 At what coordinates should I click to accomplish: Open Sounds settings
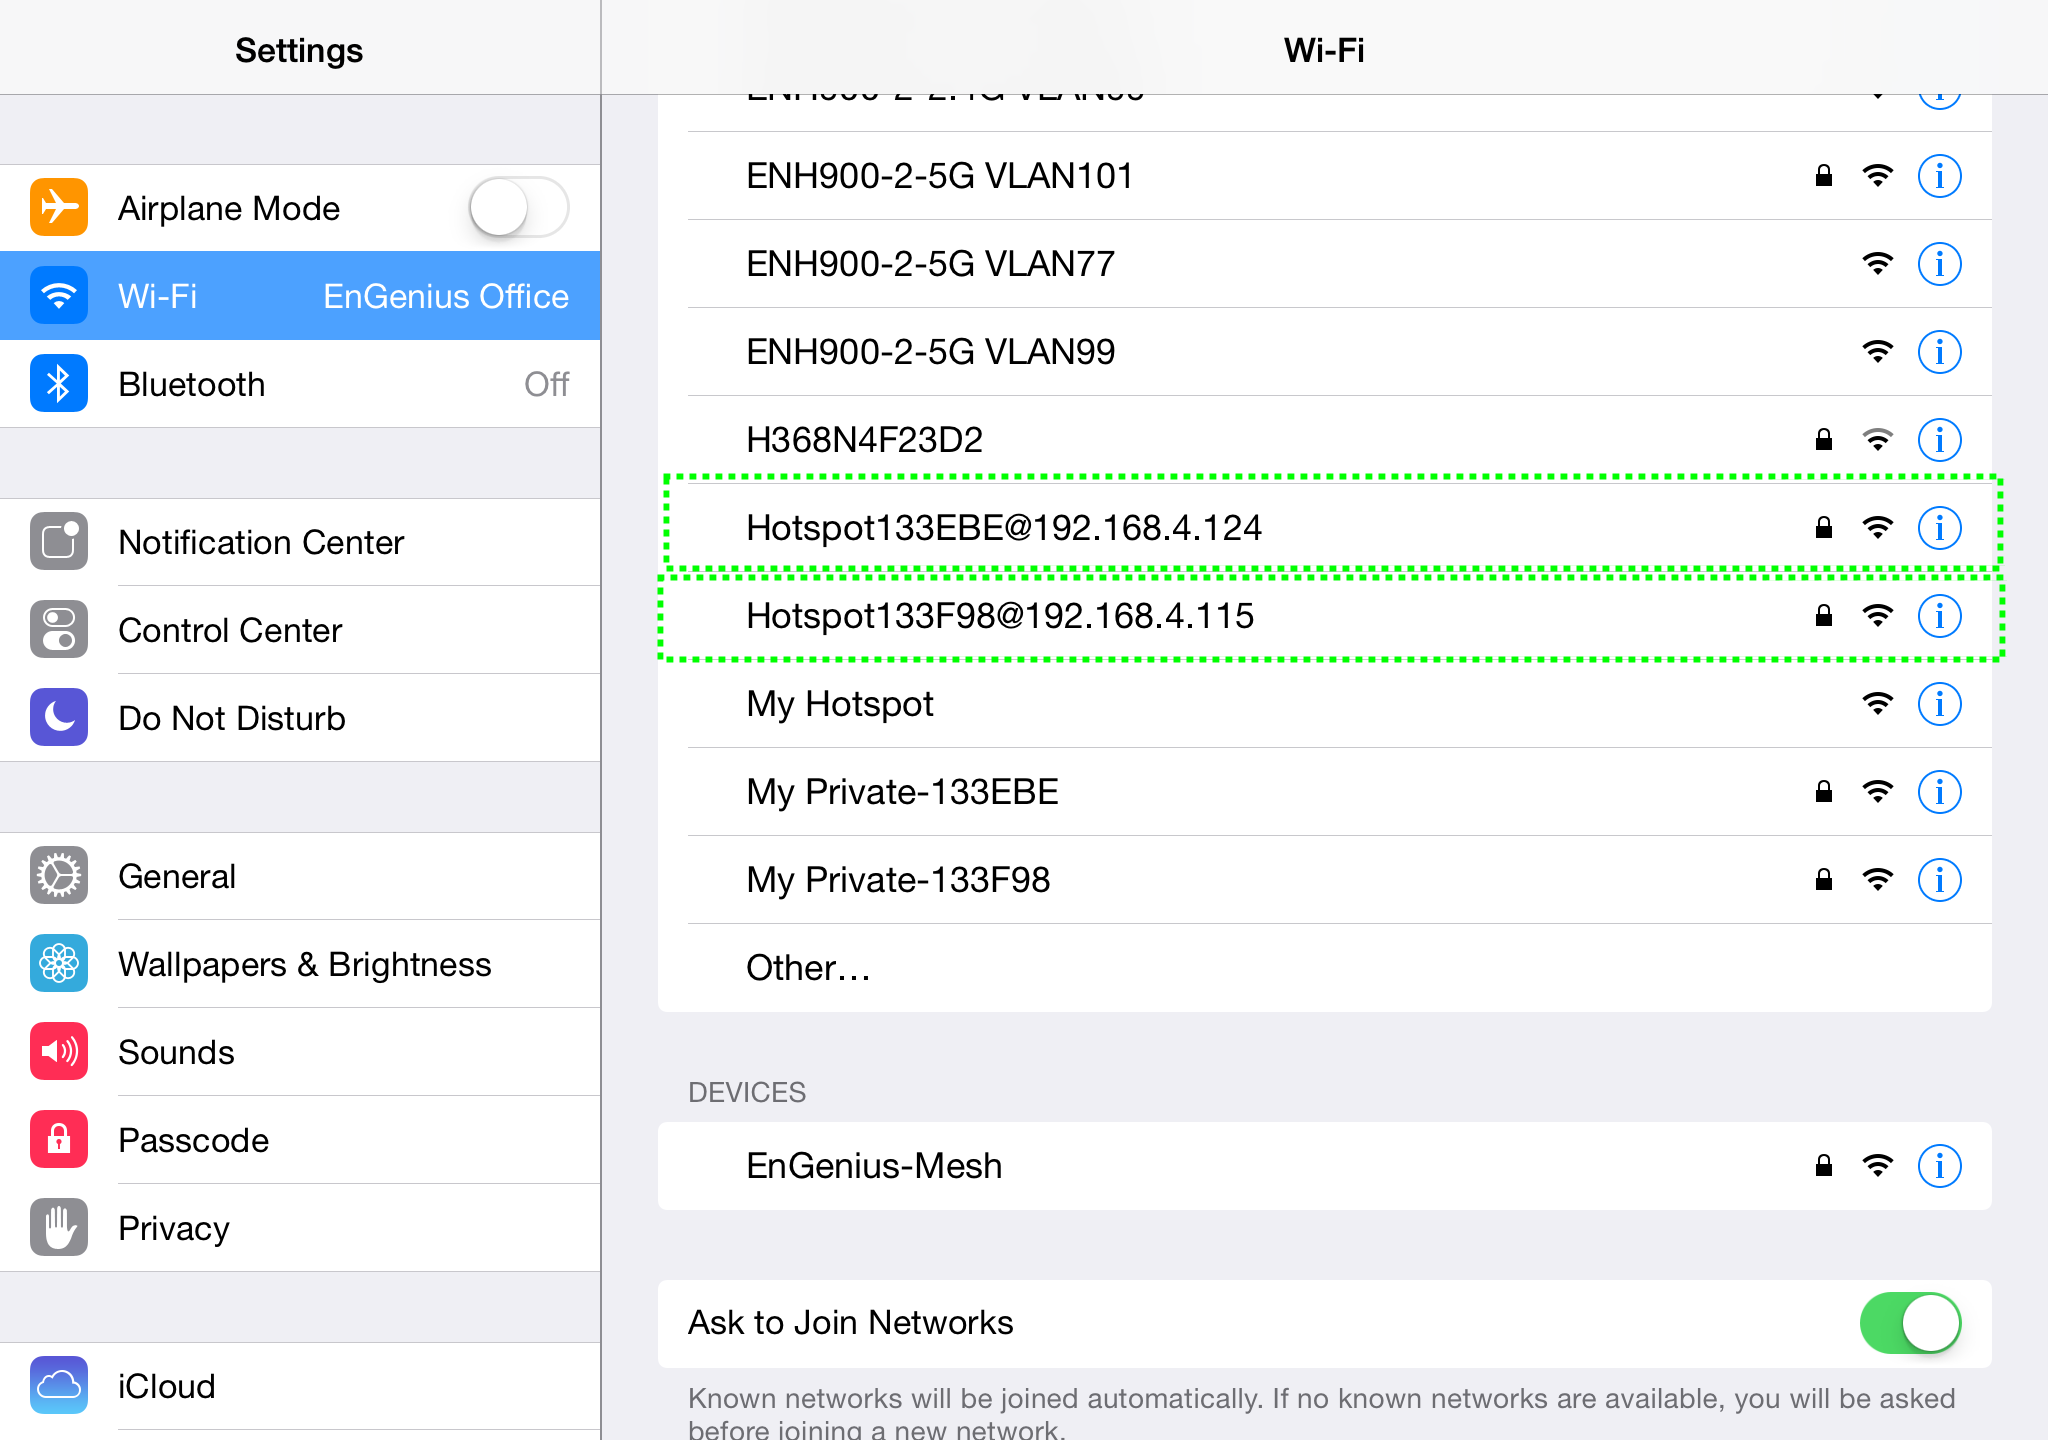(300, 1052)
